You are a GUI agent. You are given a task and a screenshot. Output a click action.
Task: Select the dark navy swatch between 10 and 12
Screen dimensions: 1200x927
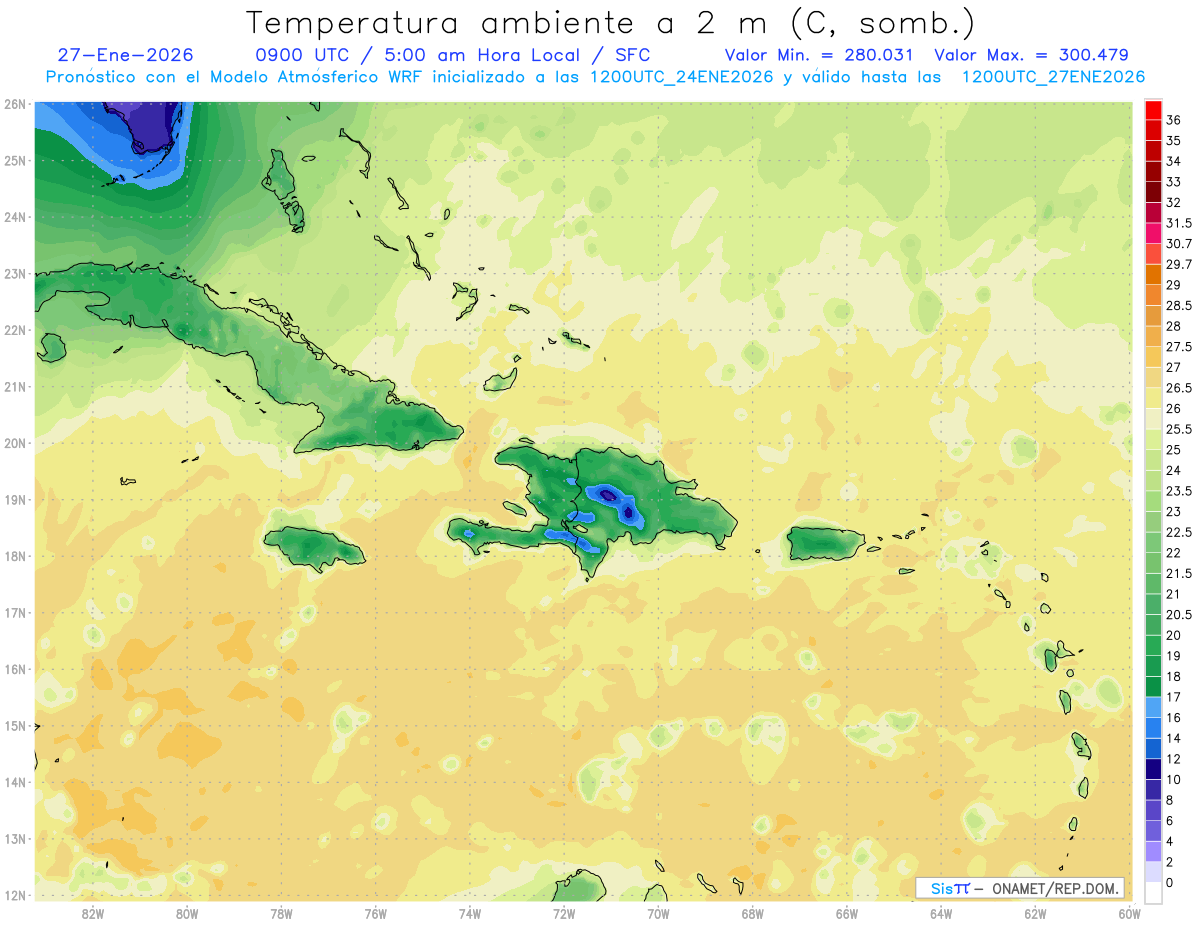(1153, 769)
